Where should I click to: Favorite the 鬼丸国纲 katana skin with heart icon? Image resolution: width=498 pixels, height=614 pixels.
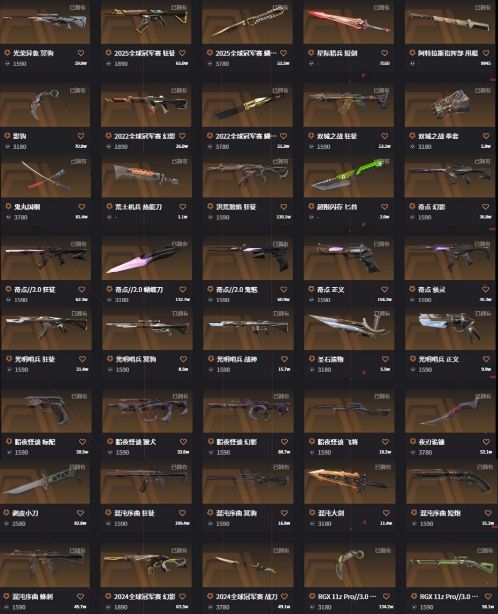coord(81,207)
